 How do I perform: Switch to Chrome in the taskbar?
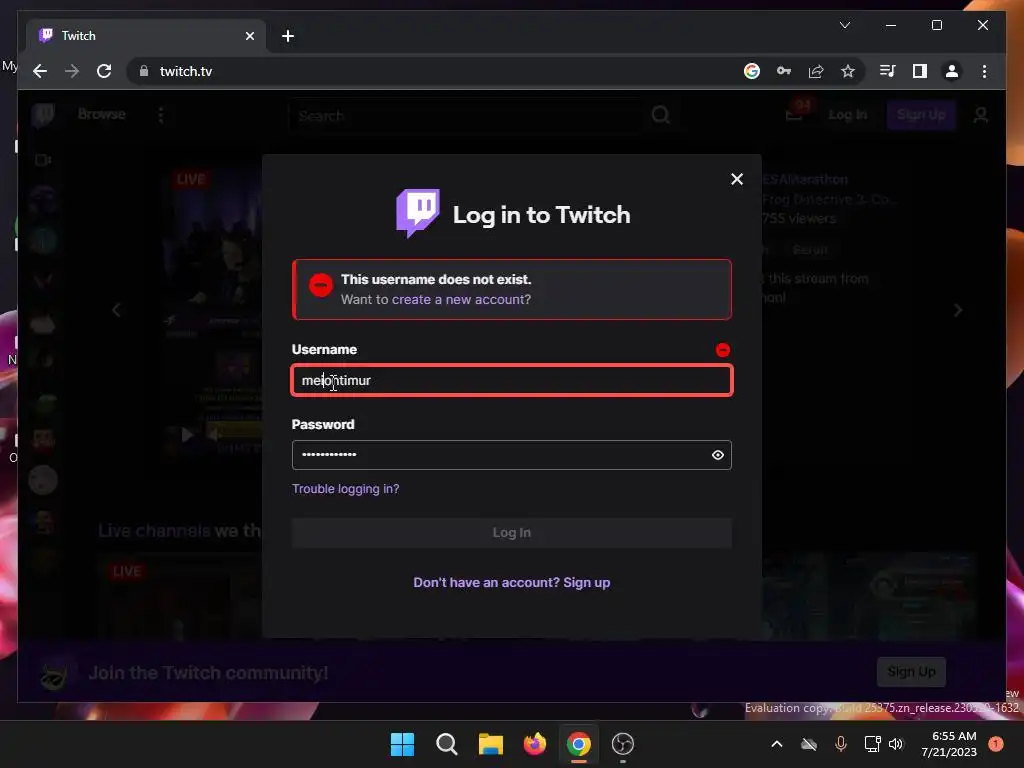pos(579,744)
